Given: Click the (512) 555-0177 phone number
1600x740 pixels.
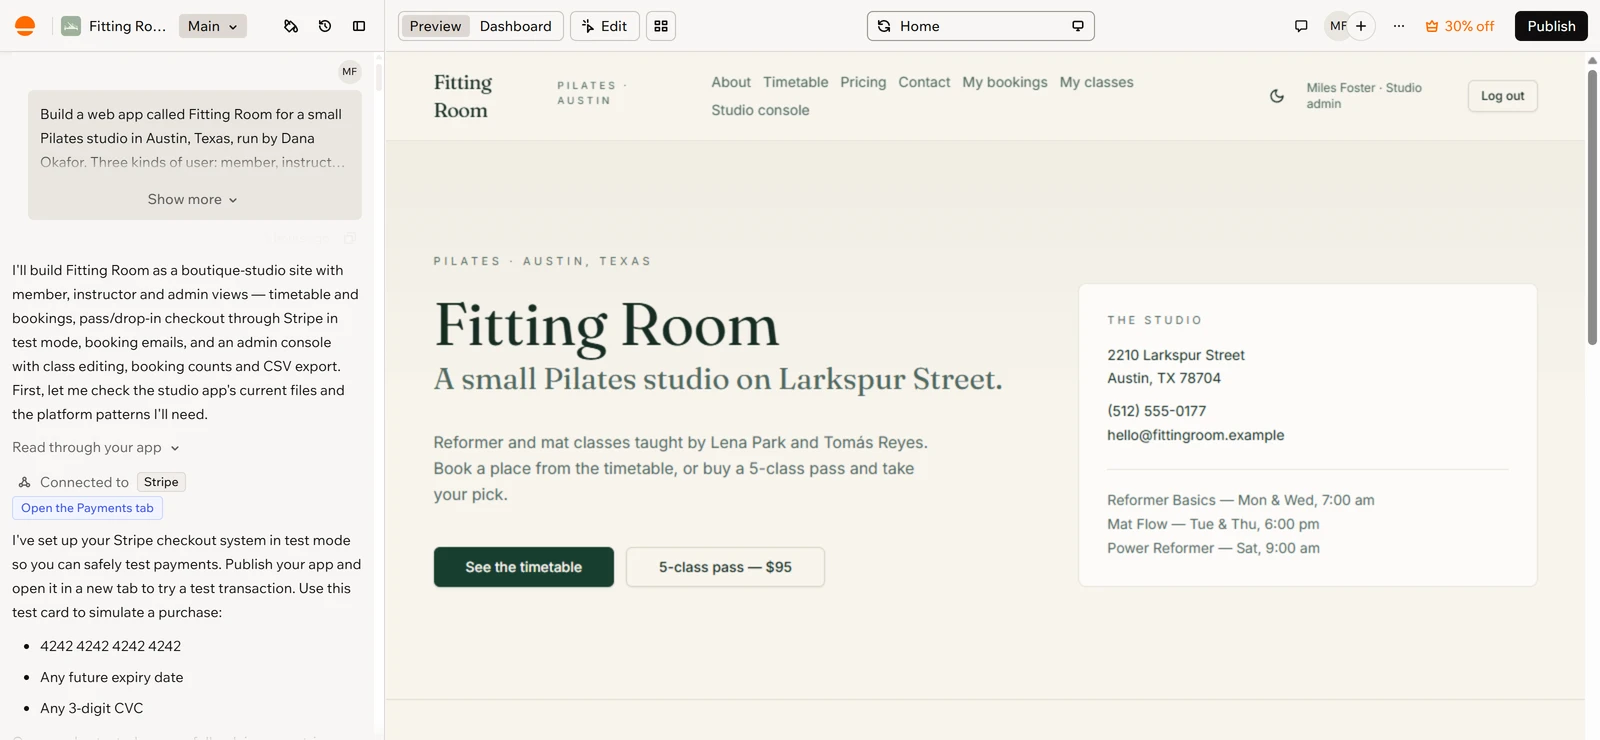Looking at the screenshot, I should click(1156, 411).
